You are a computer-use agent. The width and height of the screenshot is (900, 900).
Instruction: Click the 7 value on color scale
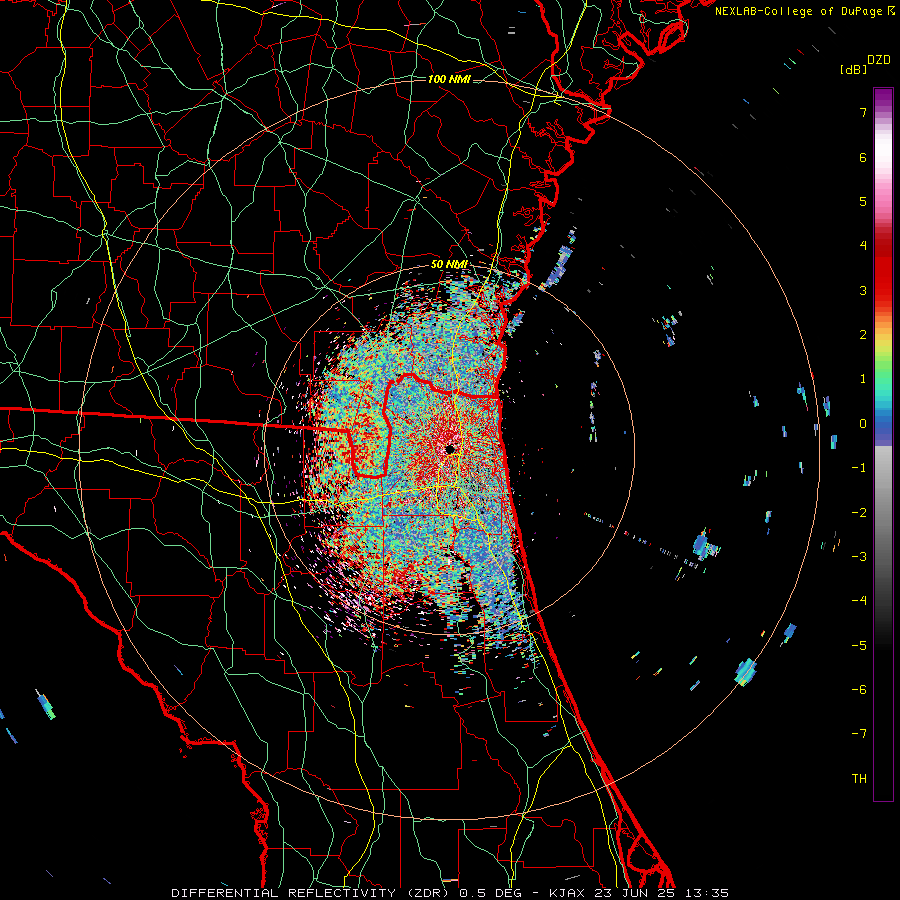point(863,112)
